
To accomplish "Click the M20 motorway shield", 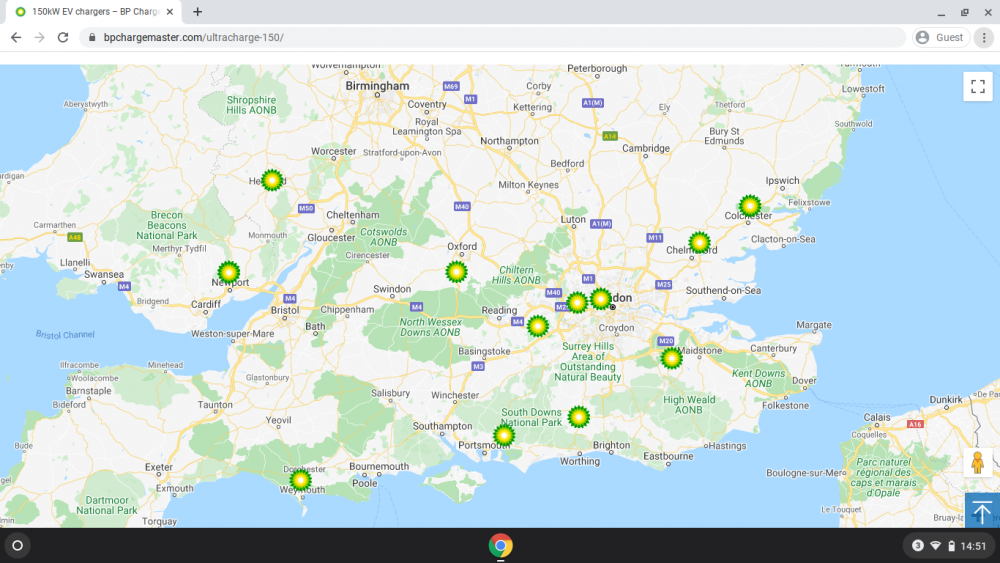I will click(x=666, y=341).
